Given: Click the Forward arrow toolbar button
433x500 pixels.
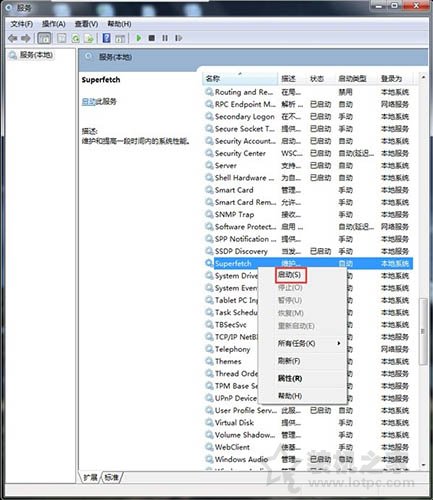Looking at the screenshot, I should [x=26, y=38].
